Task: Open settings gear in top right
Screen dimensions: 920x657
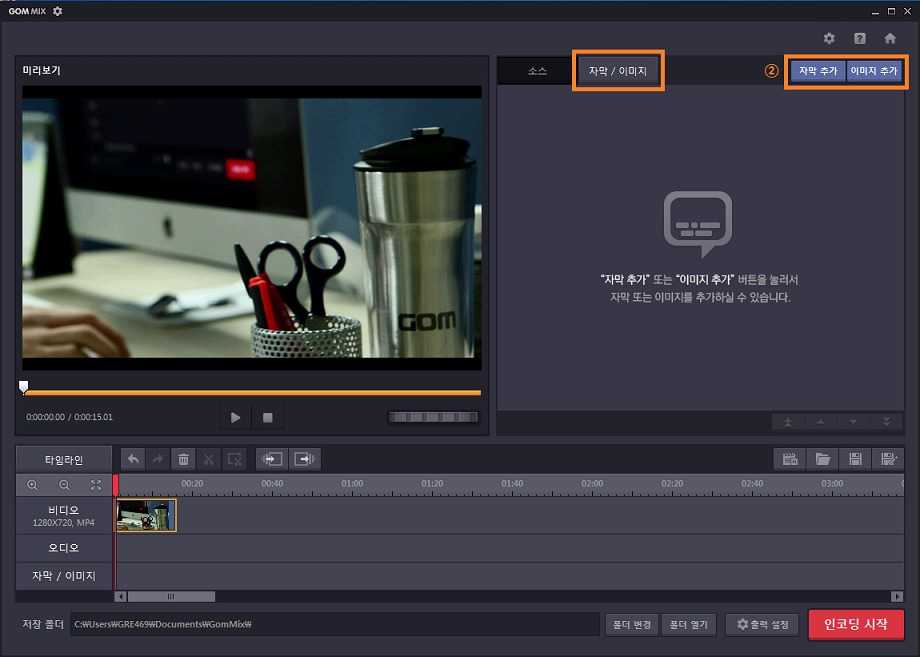Action: pos(828,38)
